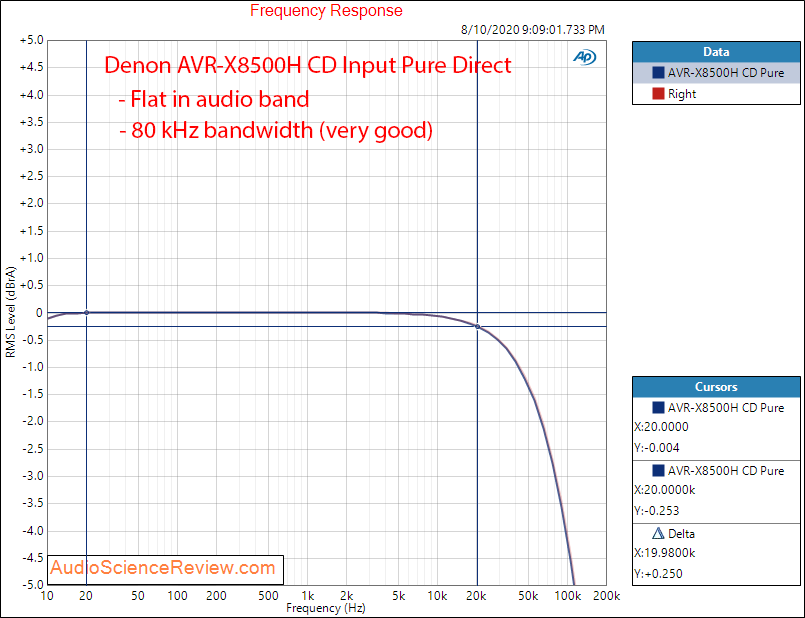Viewport: 805px width, 618px height.
Task: Click the 0 tick label on the y-axis
Action: pos(40,313)
